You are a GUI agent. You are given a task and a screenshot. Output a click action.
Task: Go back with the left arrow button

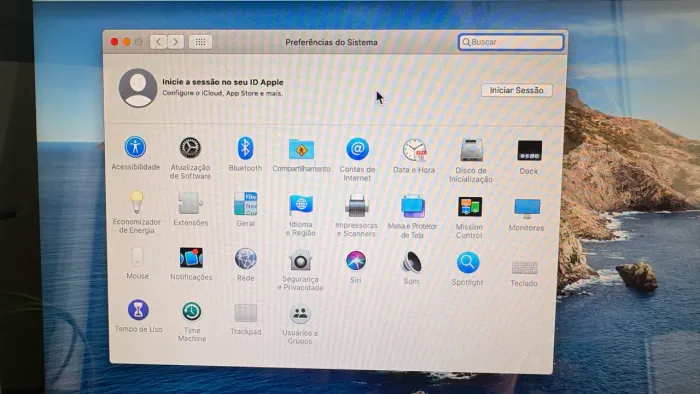tap(158, 42)
